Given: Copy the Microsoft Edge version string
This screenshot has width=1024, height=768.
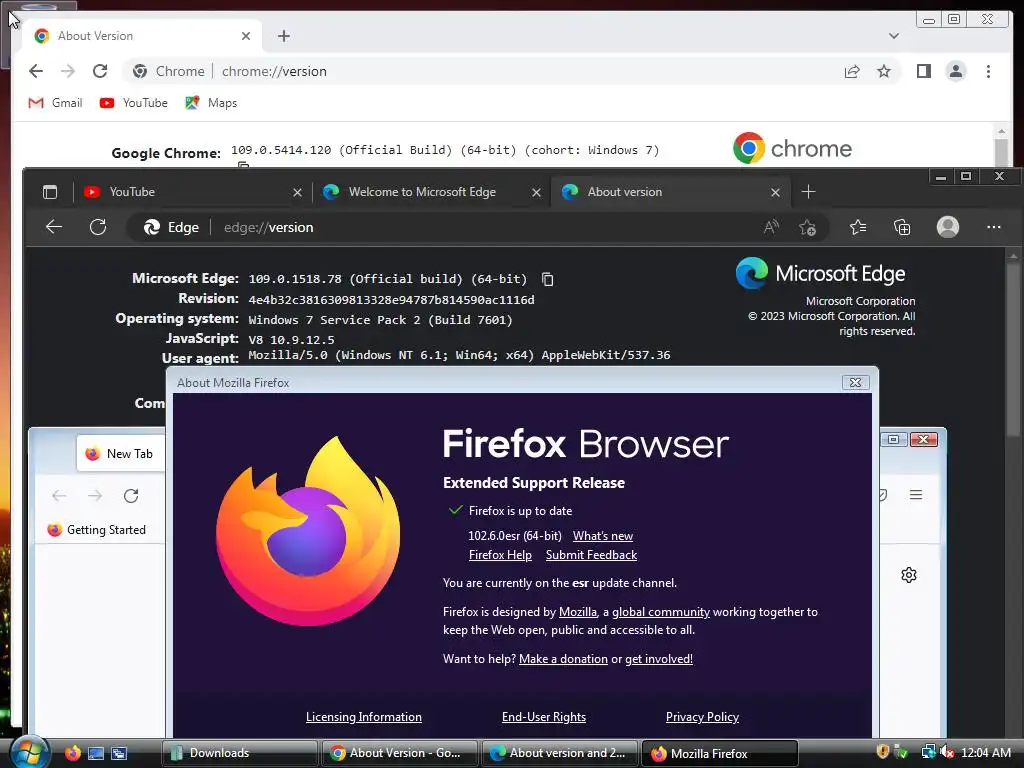Looking at the screenshot, I should point(547,280).
